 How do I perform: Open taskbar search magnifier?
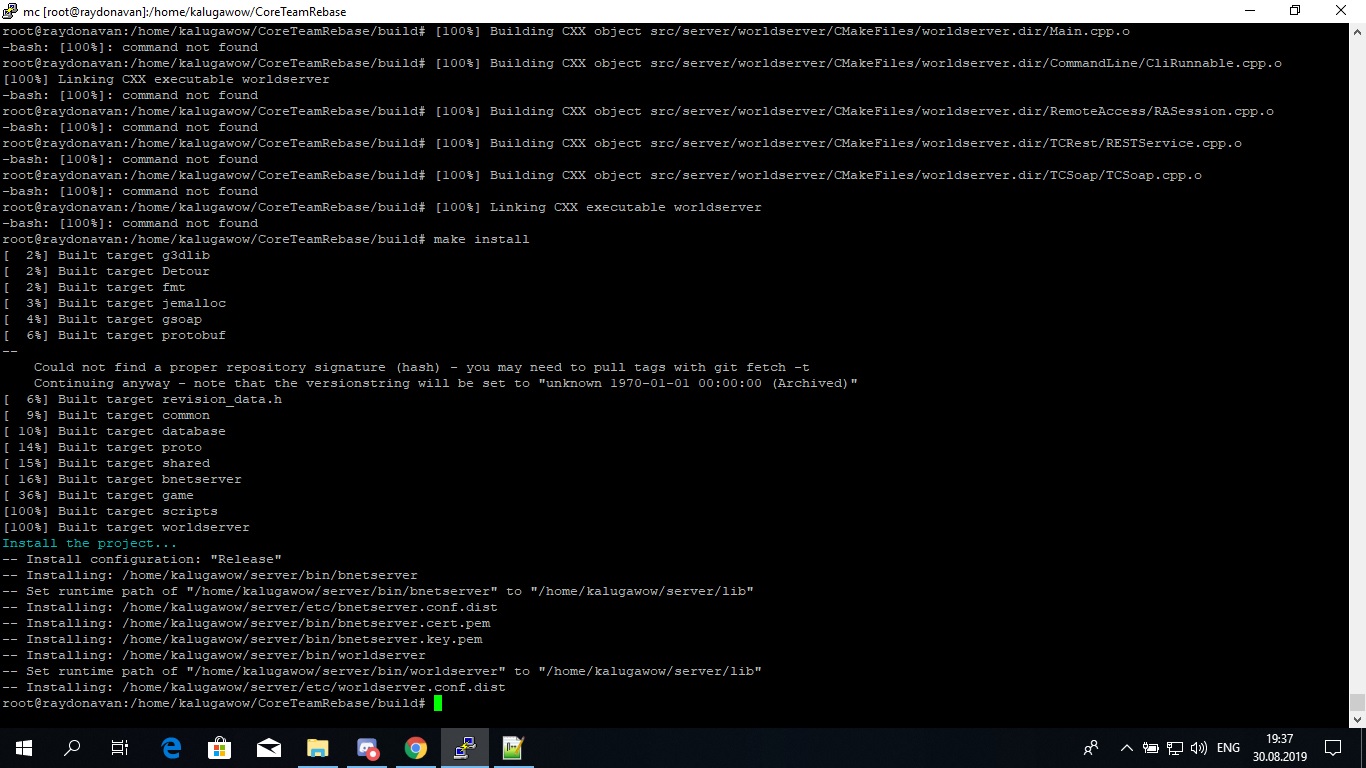pyautogui.click(x=72, y=747)
